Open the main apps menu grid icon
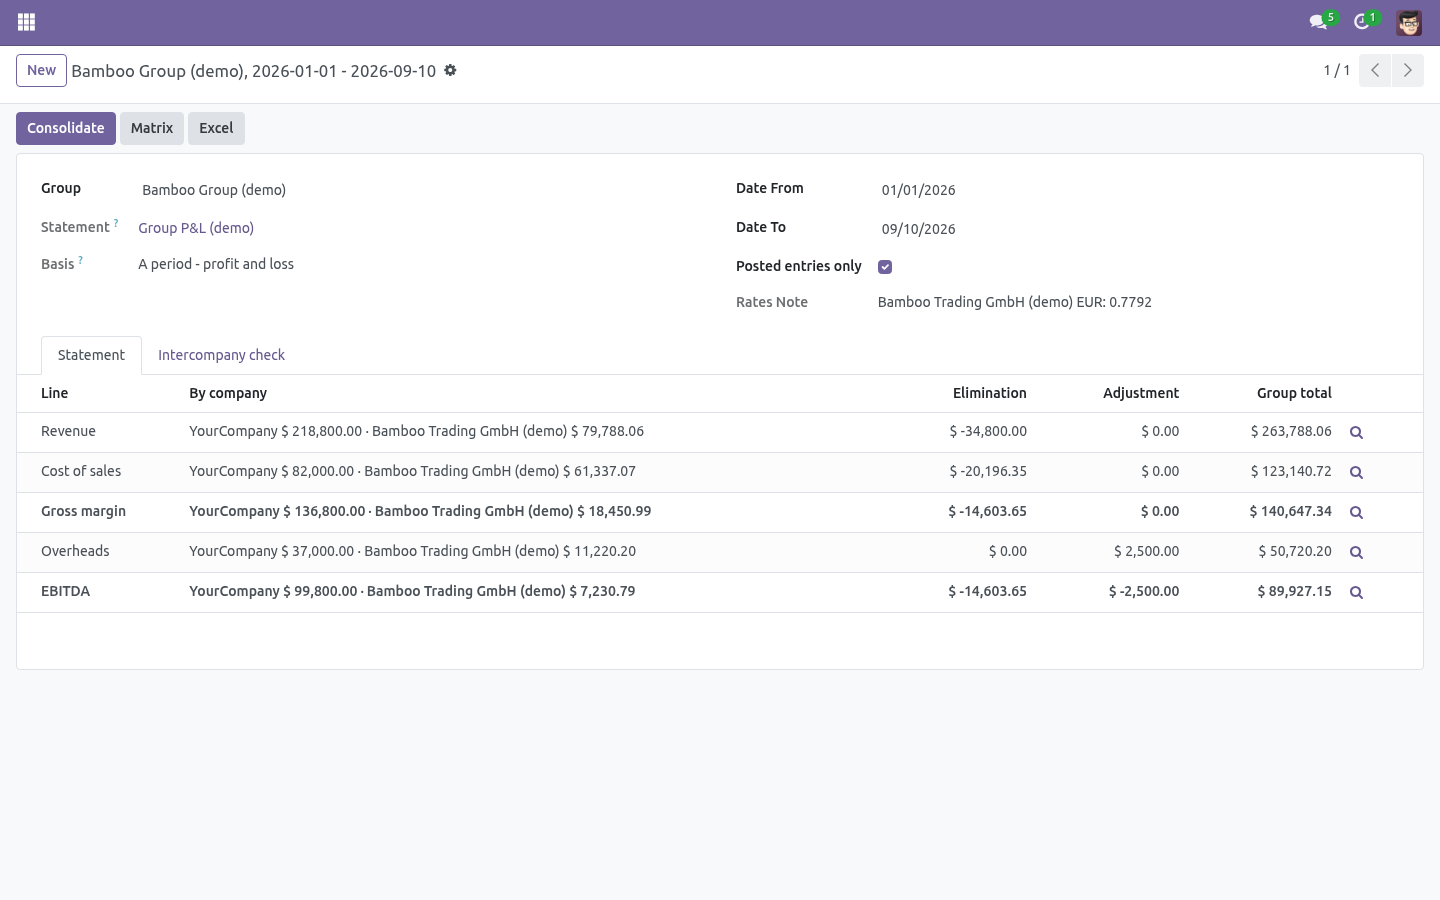The image size is (1440, 900). [26, 22]
